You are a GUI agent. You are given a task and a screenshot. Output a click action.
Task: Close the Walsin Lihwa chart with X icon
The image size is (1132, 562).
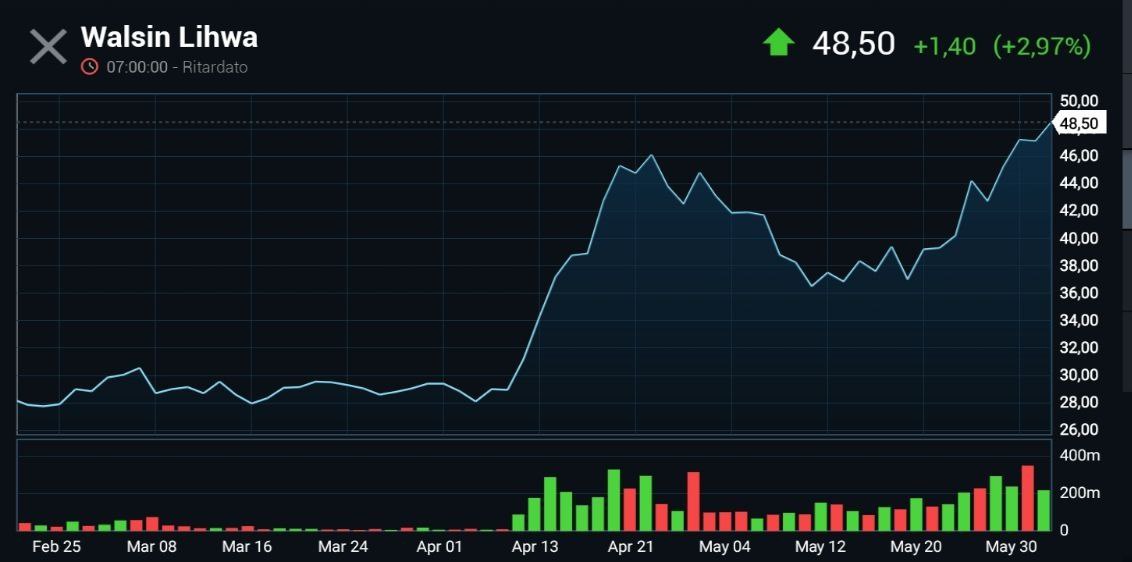48,47
